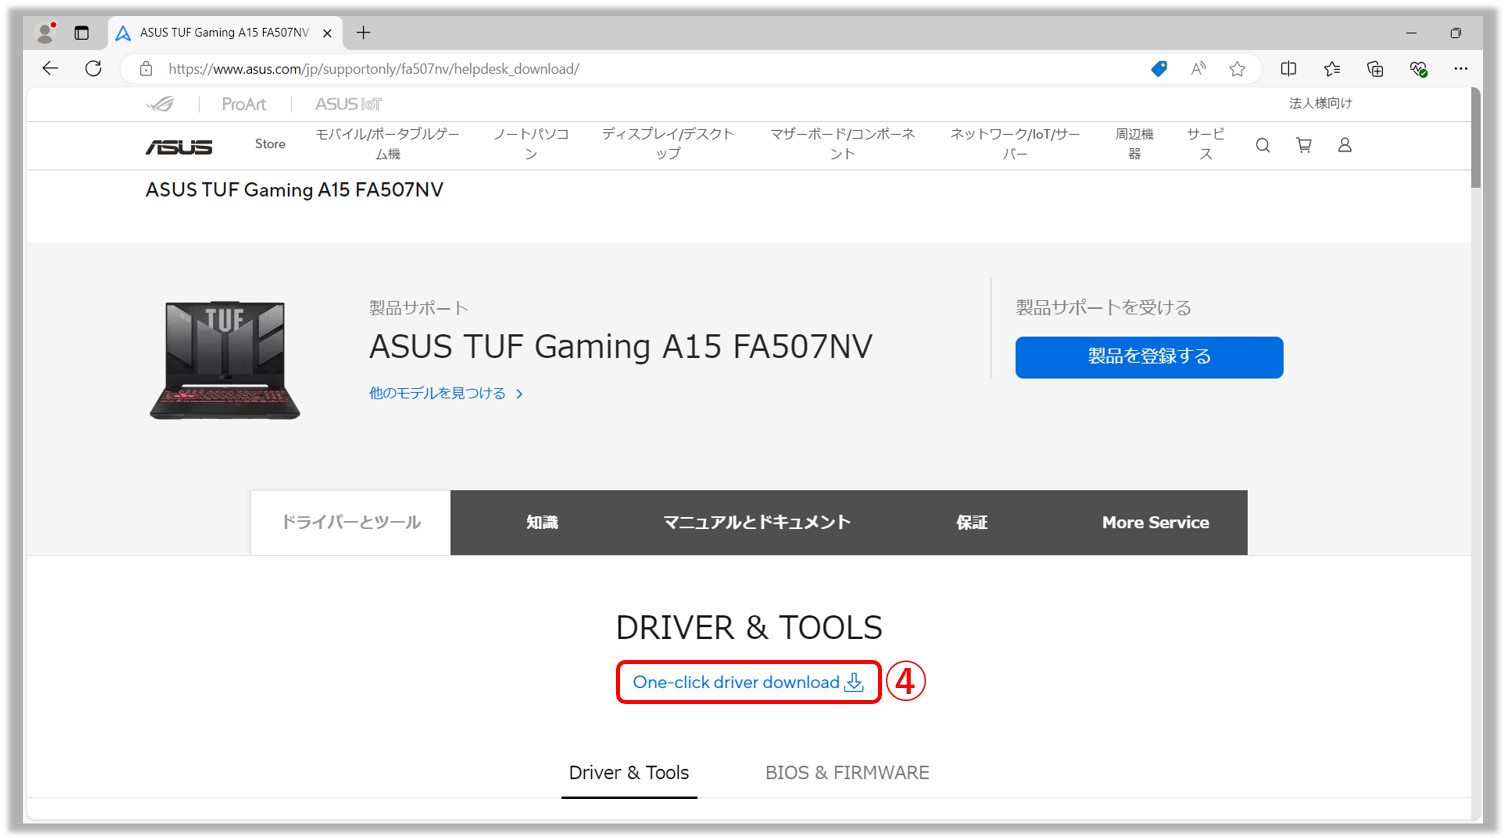Open the マザーボード/コンポーネント menu

(x=843, y=144)
